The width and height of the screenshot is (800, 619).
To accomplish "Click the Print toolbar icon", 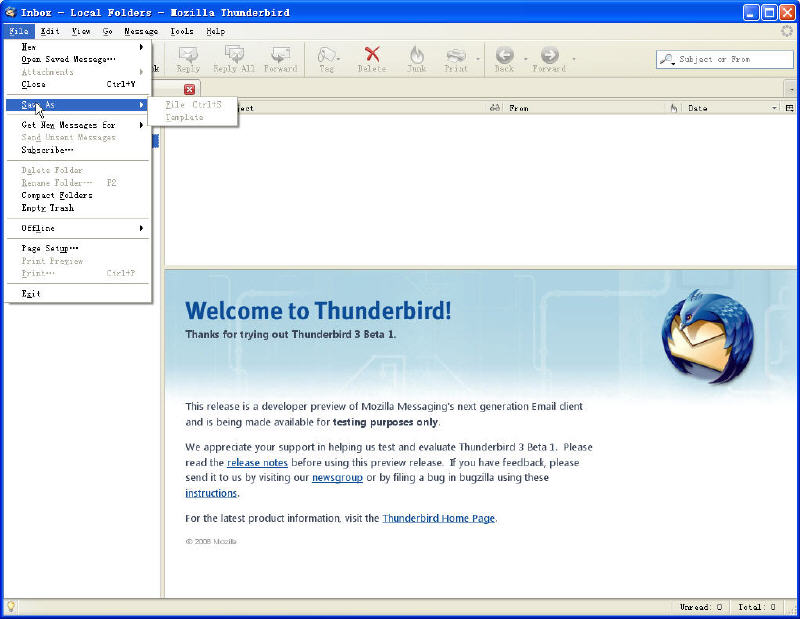I will (456, 55).
